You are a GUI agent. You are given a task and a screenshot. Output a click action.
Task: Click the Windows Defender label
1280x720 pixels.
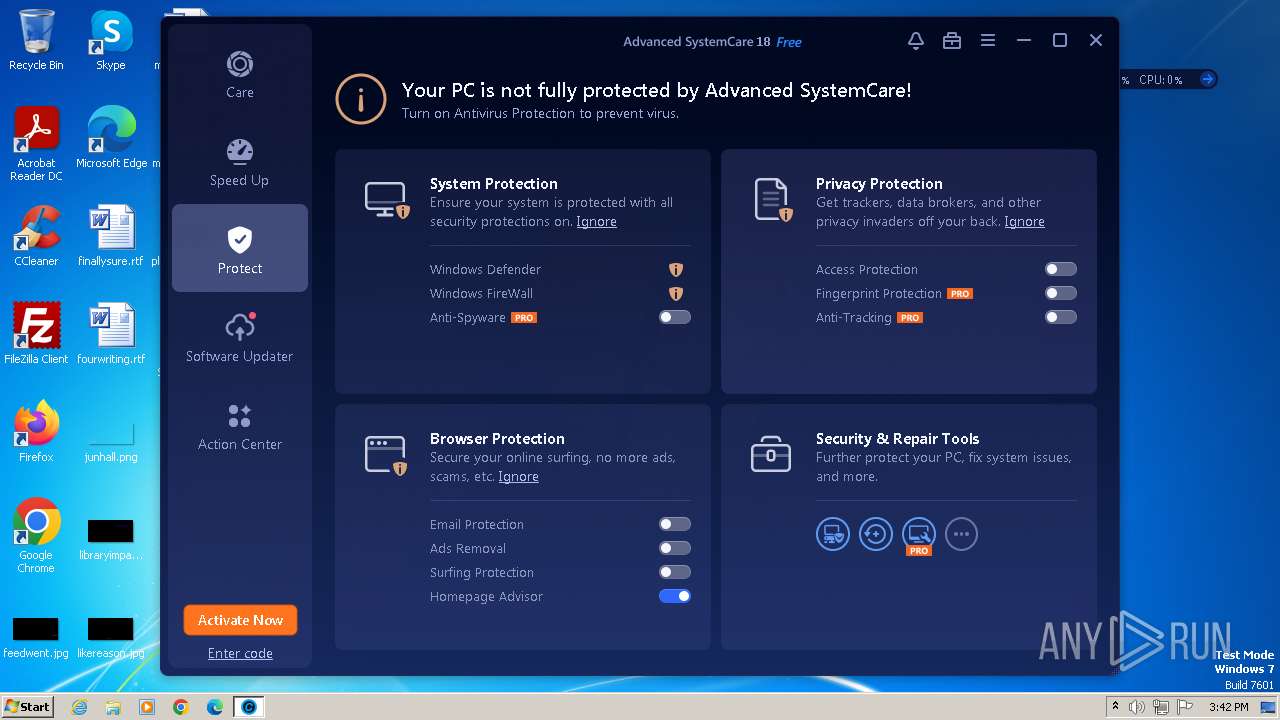click(486, 269)
